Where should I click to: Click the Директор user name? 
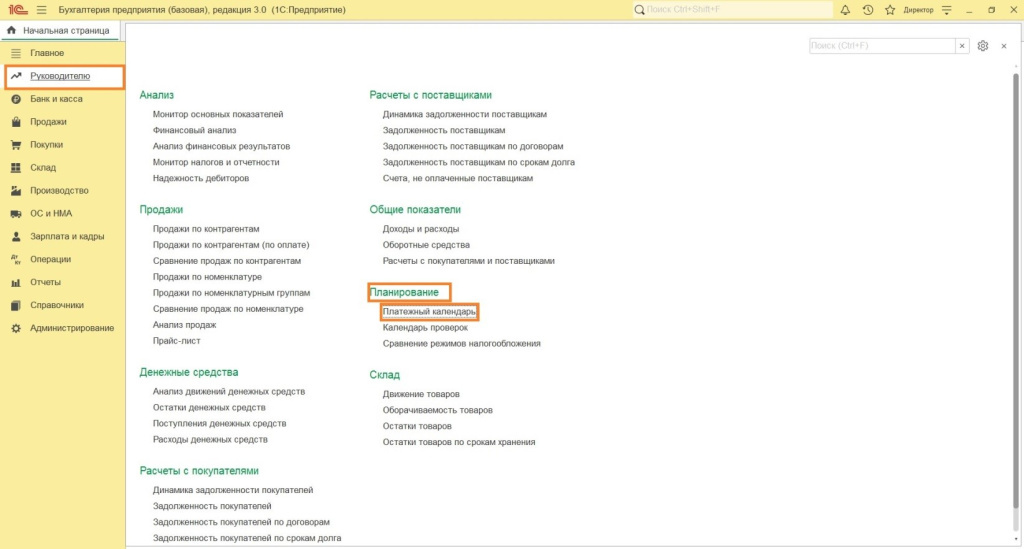click(x=917, y=10)
